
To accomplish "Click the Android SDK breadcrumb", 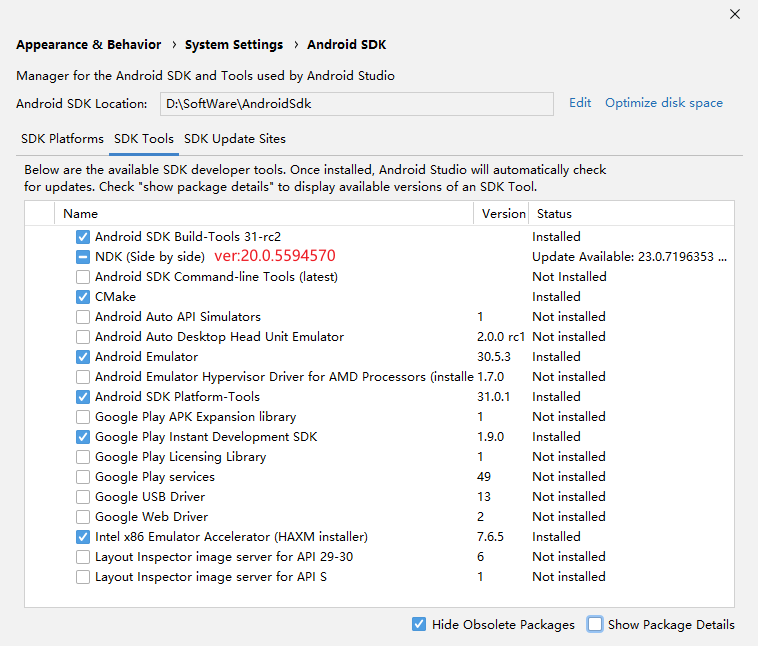I will pyautogui.click(x=347, y=44).
